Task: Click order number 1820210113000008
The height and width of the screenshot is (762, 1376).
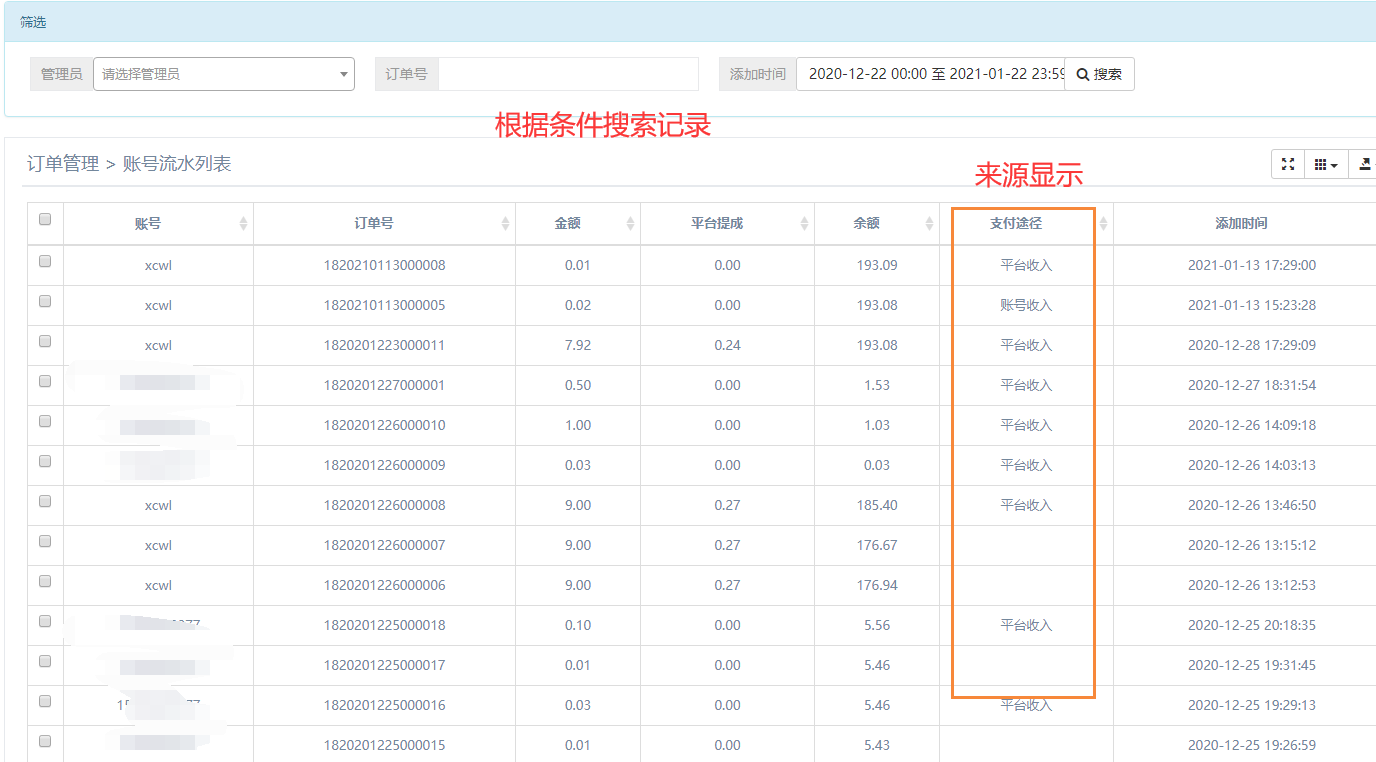Action: [384, 265]
